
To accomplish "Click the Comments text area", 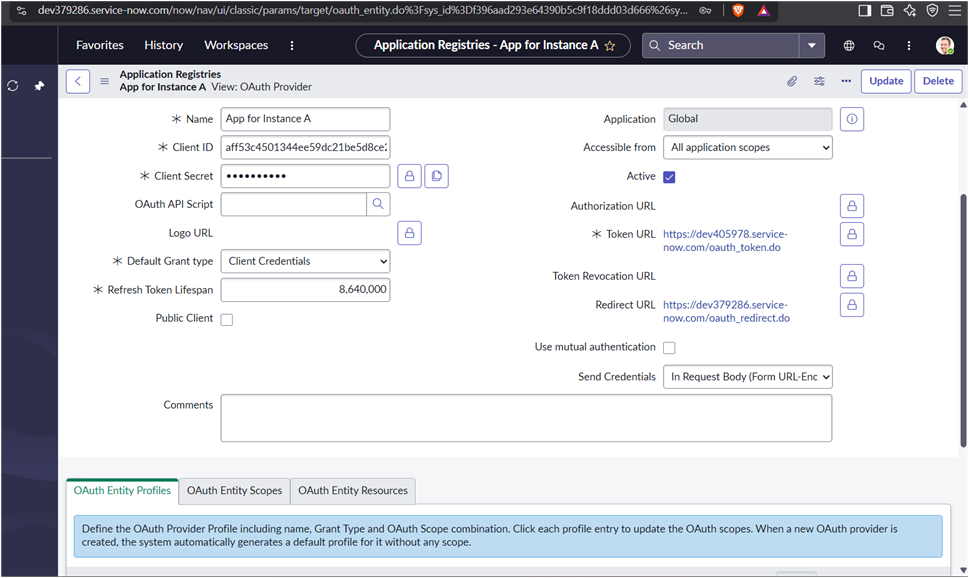I will coord(526,419).
